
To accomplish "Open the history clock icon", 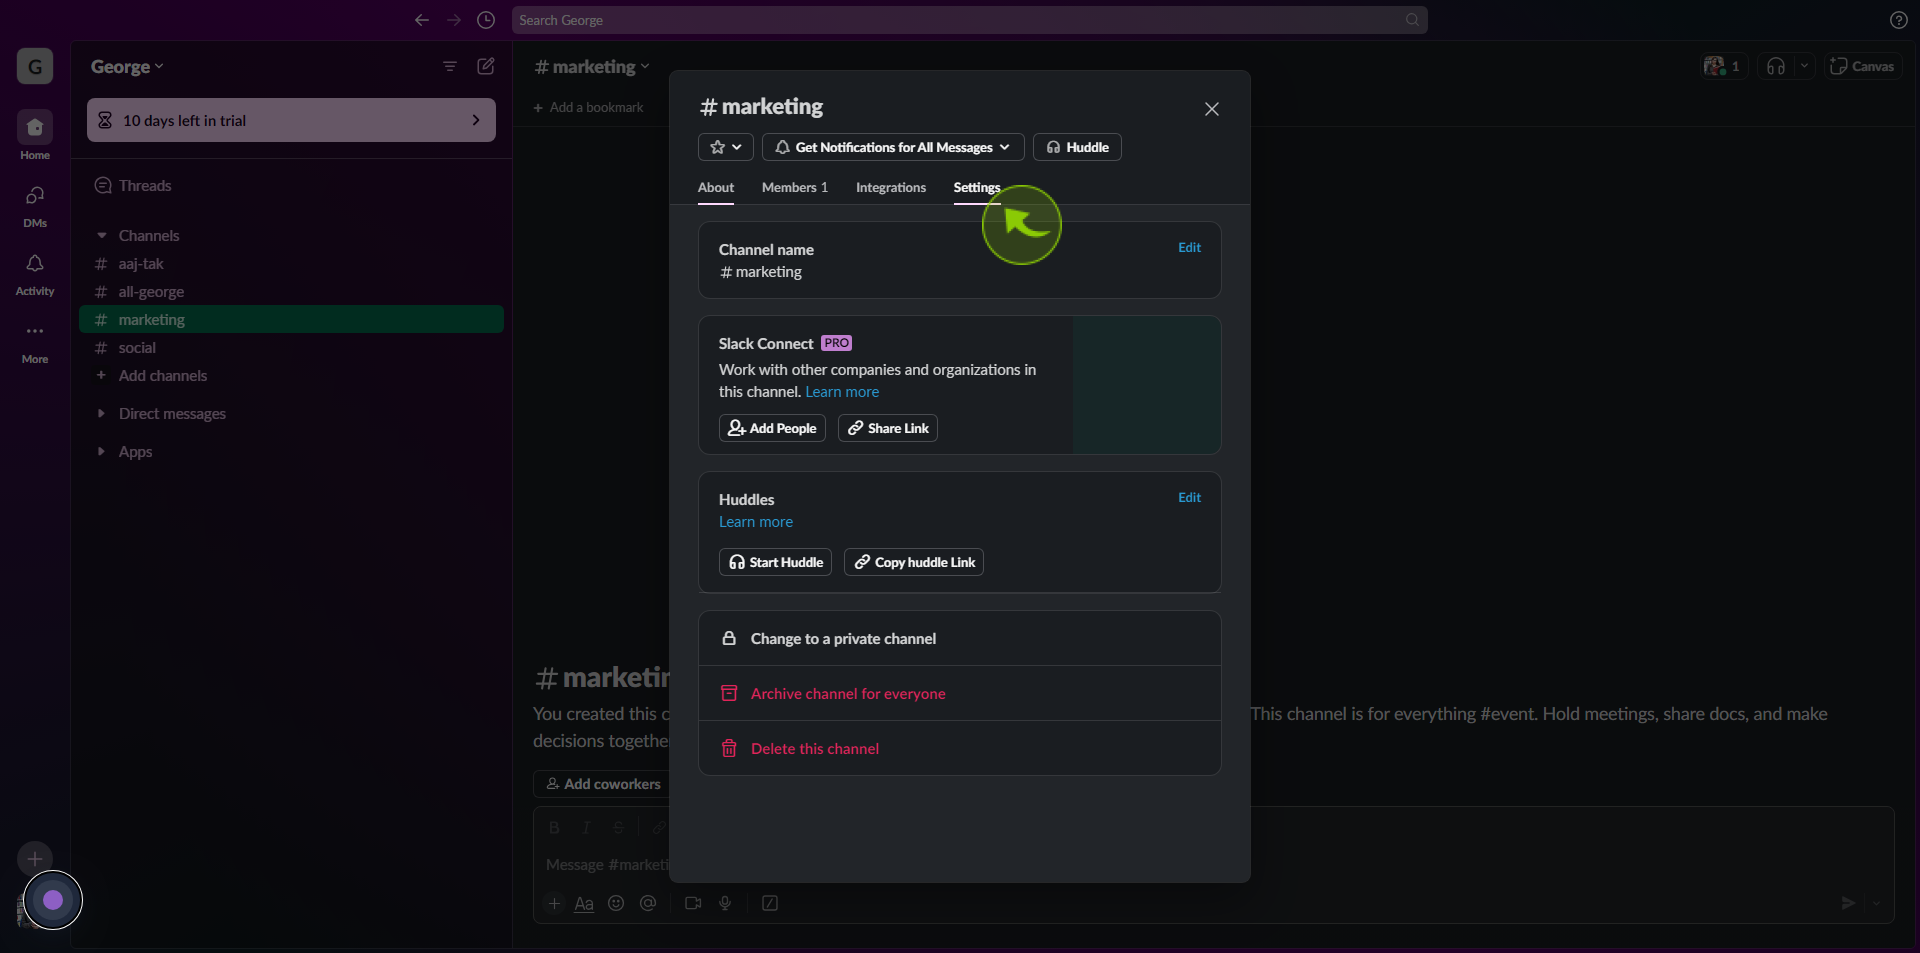I will [486, 20].
